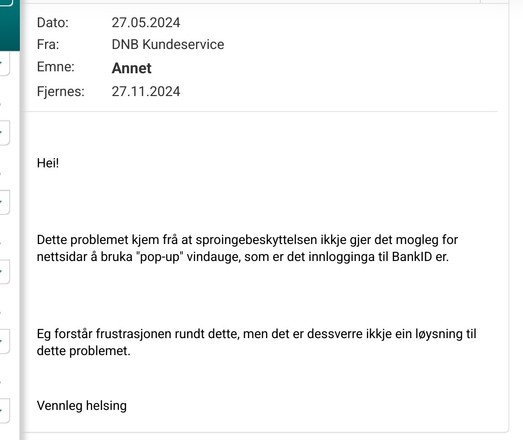Click the green sidebar panel
The height and width of the screenshot is (440, 523).
[10, 25]
